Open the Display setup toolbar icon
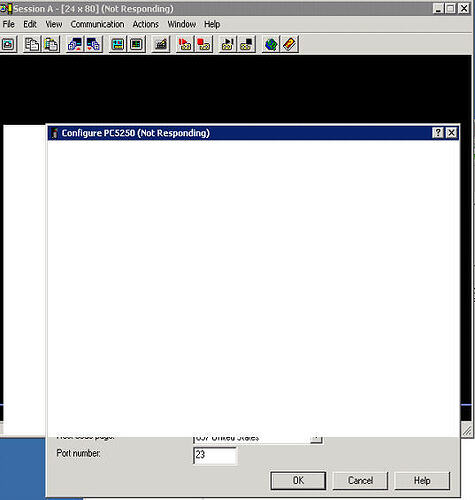 click(118, 44)
